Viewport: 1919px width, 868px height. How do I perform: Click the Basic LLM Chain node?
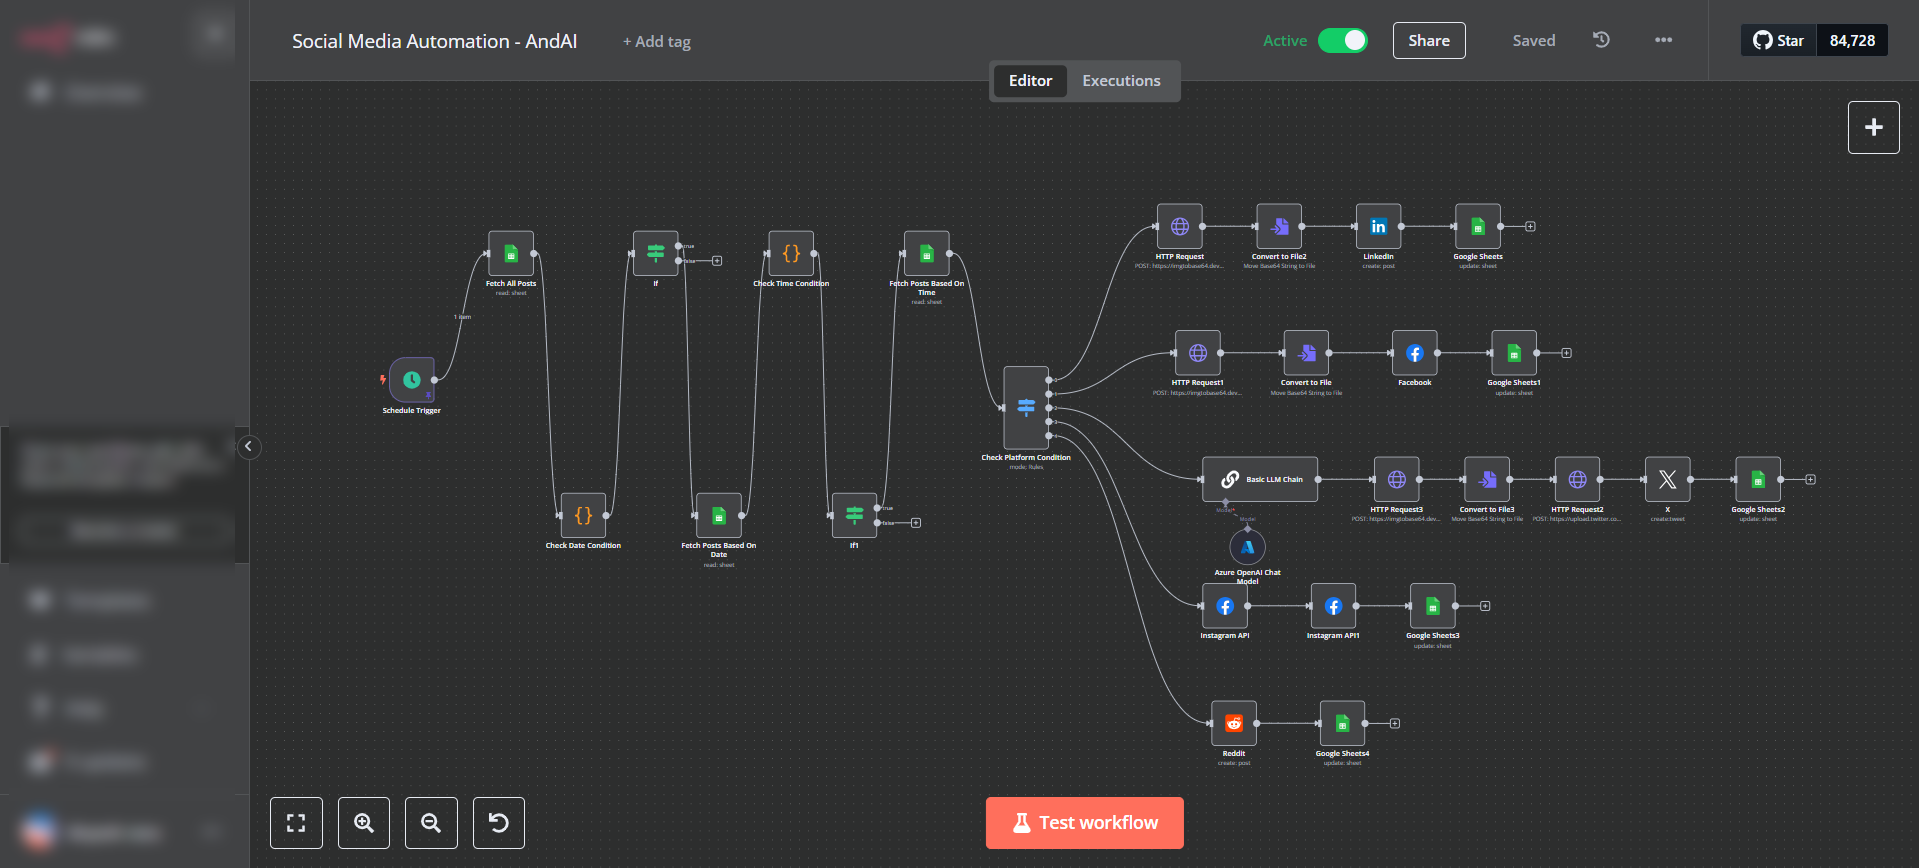tap(1260, 480)
